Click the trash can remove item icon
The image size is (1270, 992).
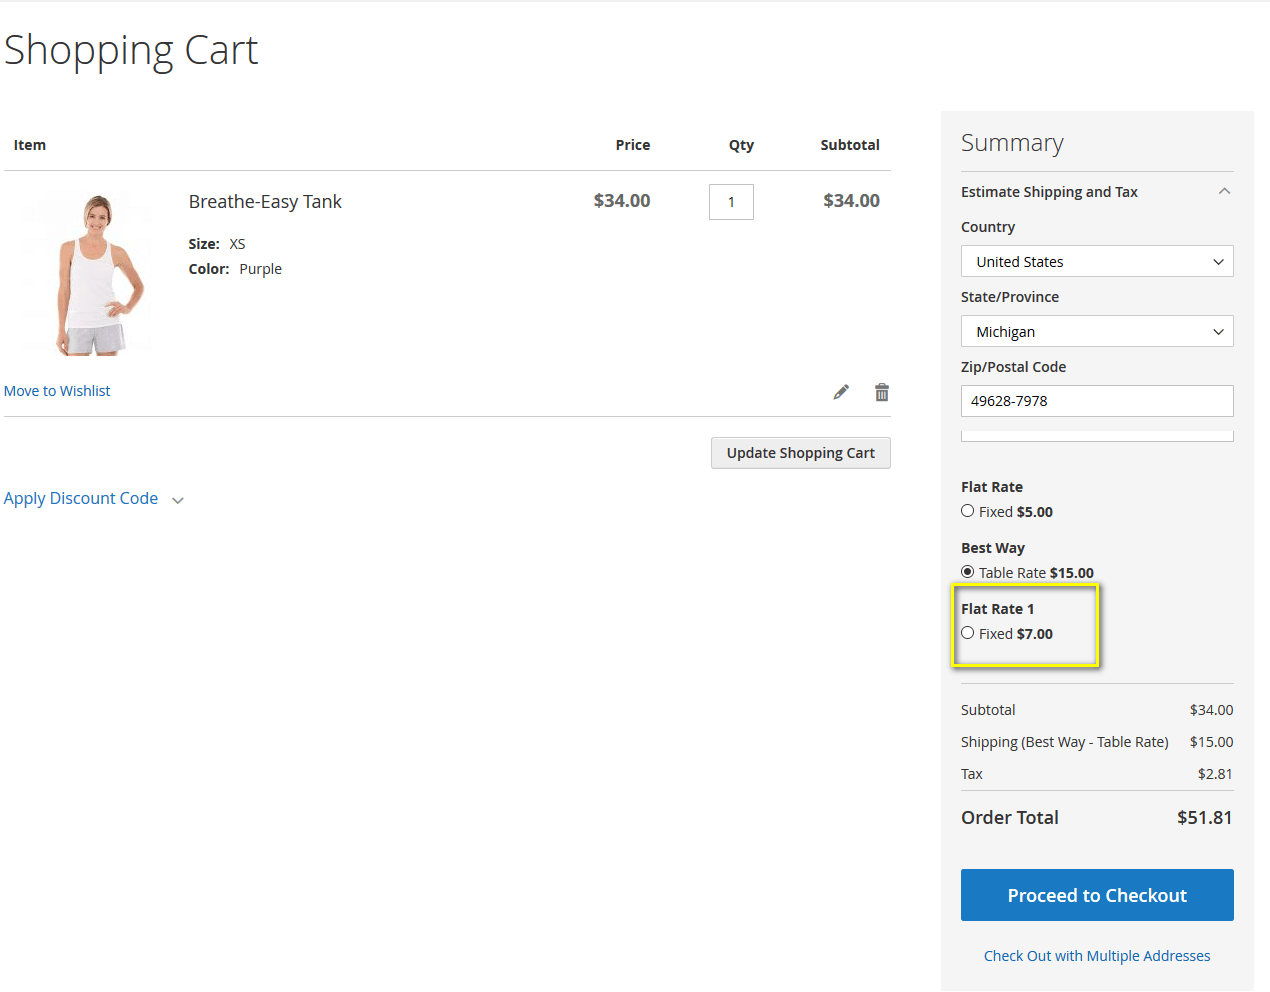coord(882,392)
